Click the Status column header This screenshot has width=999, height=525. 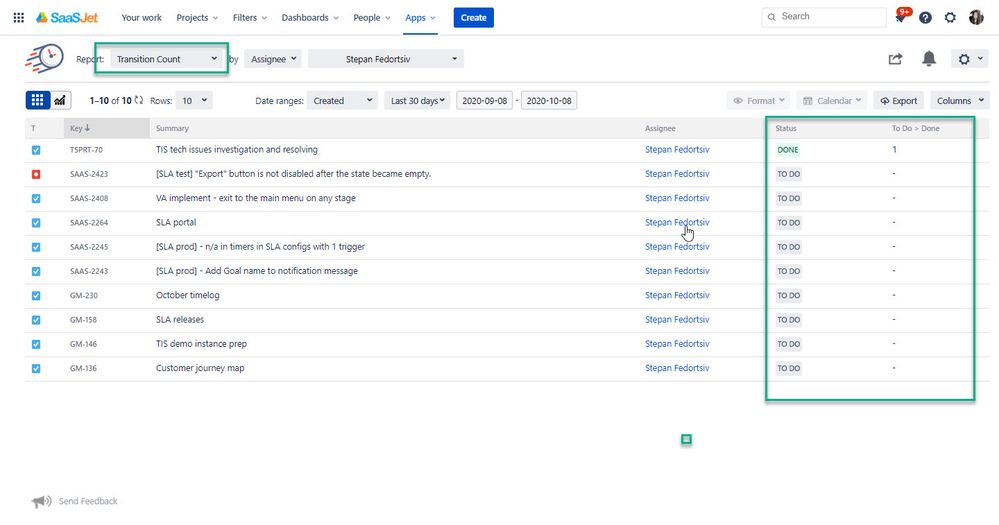click(x=786, y=128)
